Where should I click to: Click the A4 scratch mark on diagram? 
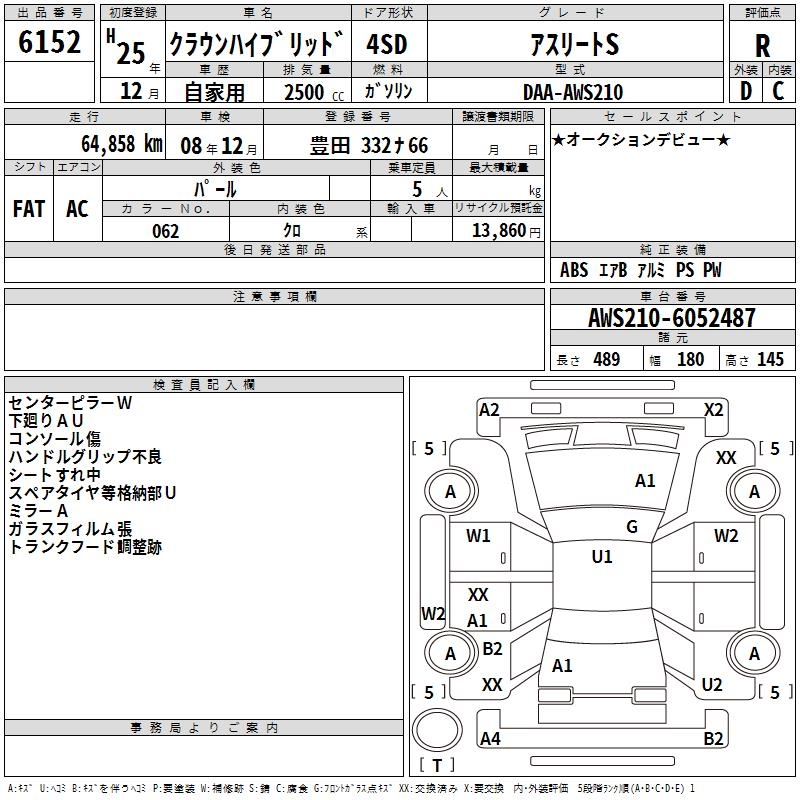[490, 739]
